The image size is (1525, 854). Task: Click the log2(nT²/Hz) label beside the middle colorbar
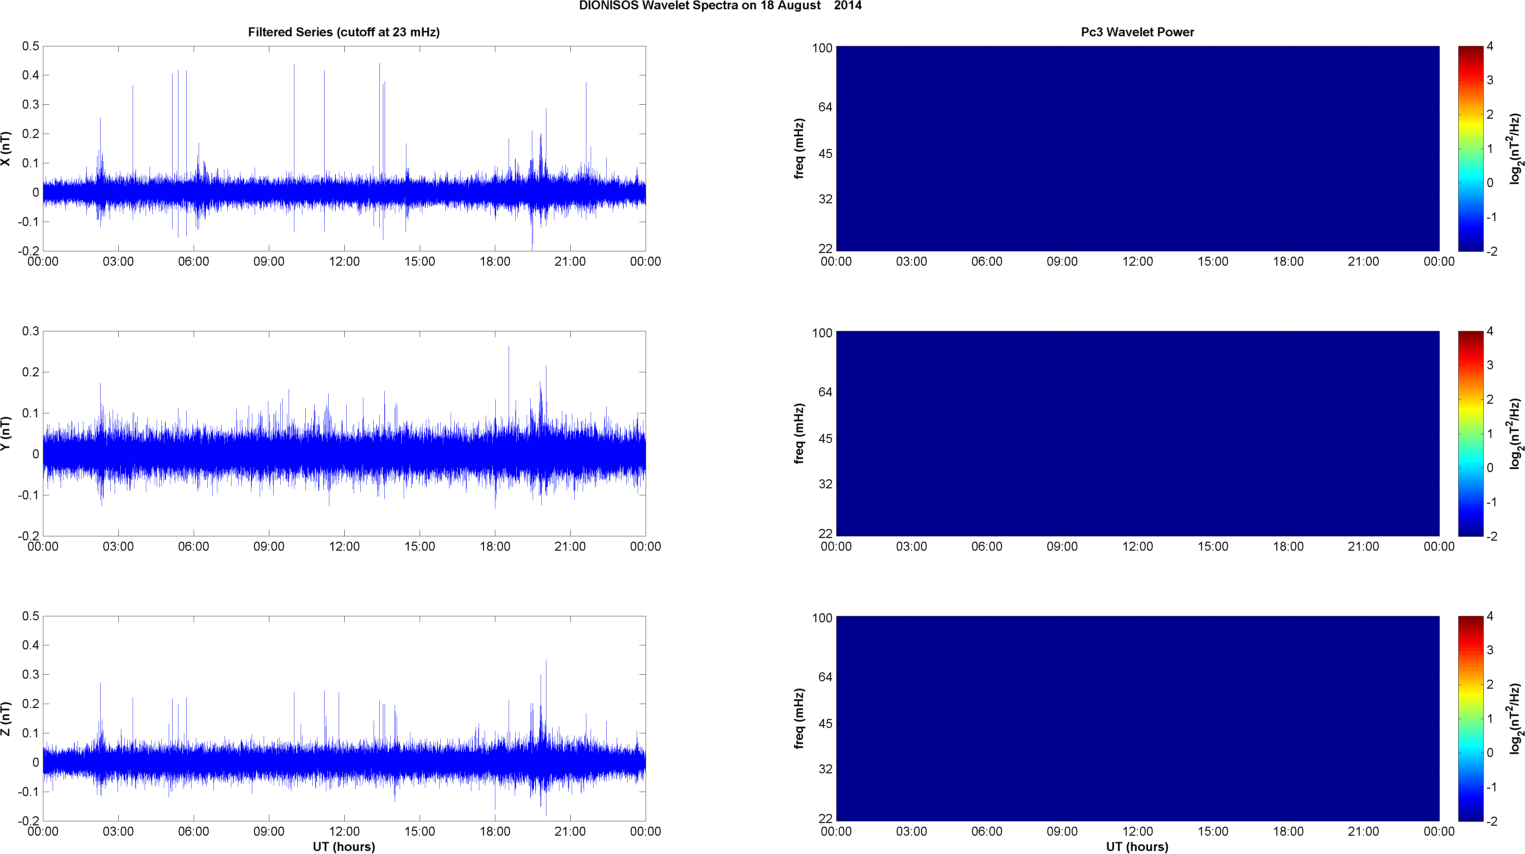tap(1516, 434)
